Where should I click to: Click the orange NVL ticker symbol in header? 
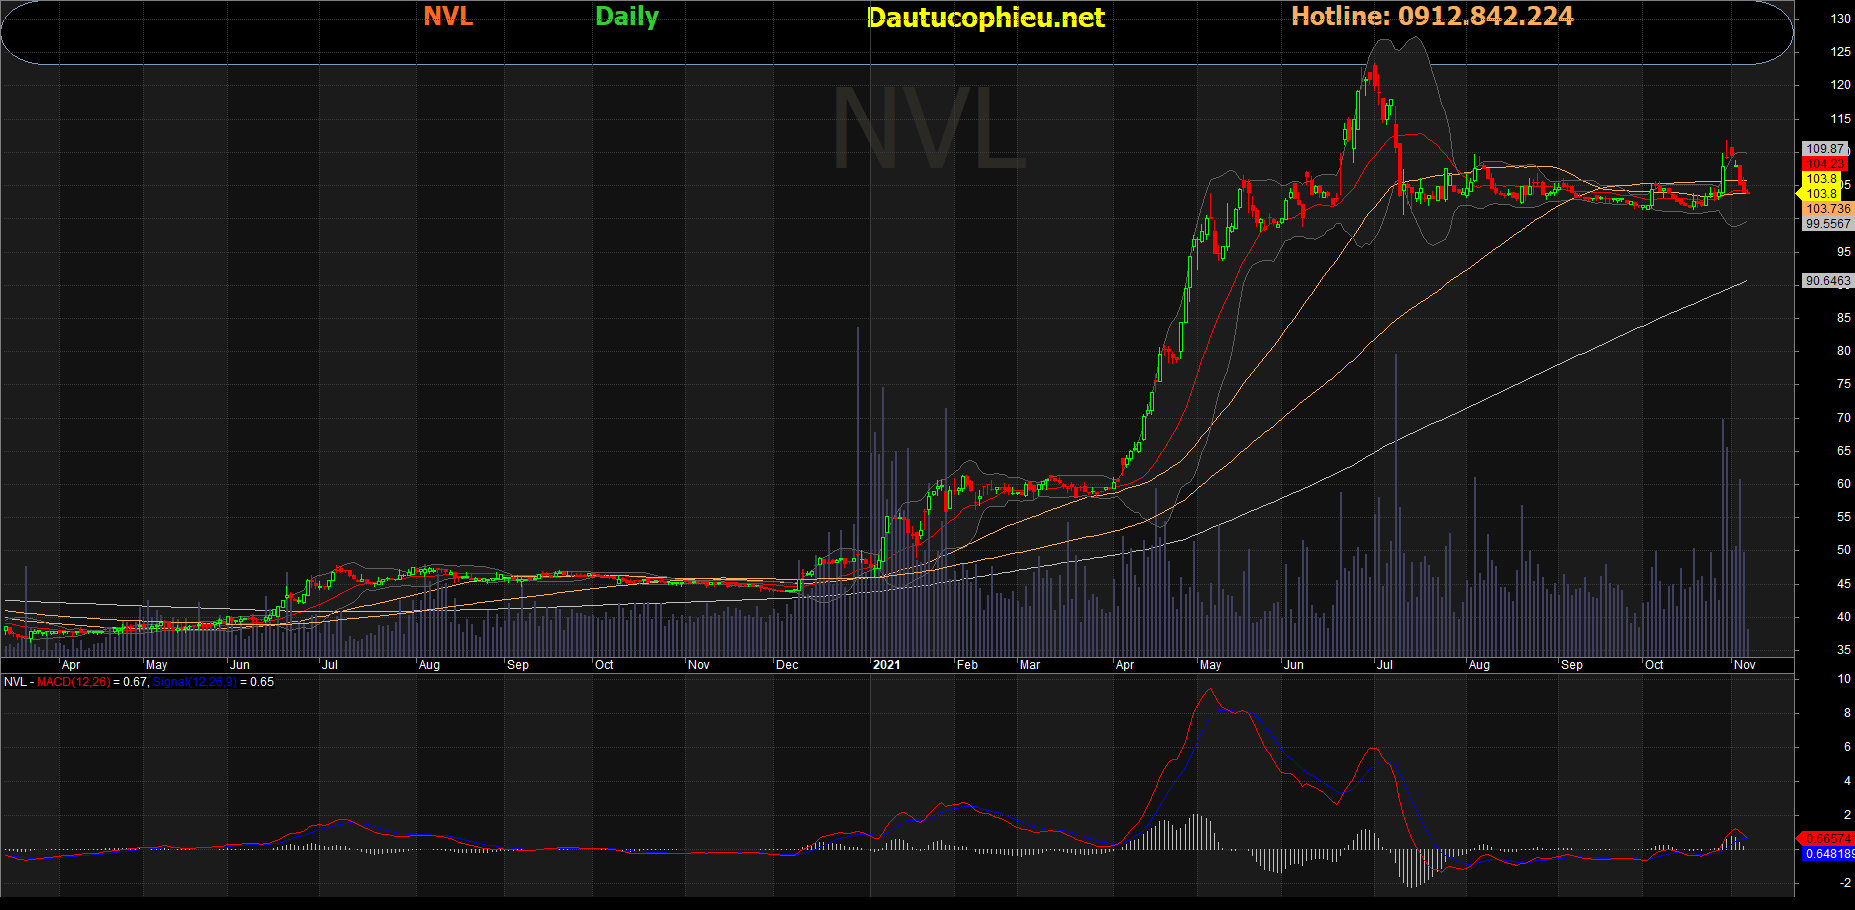(x=448, y=16)
